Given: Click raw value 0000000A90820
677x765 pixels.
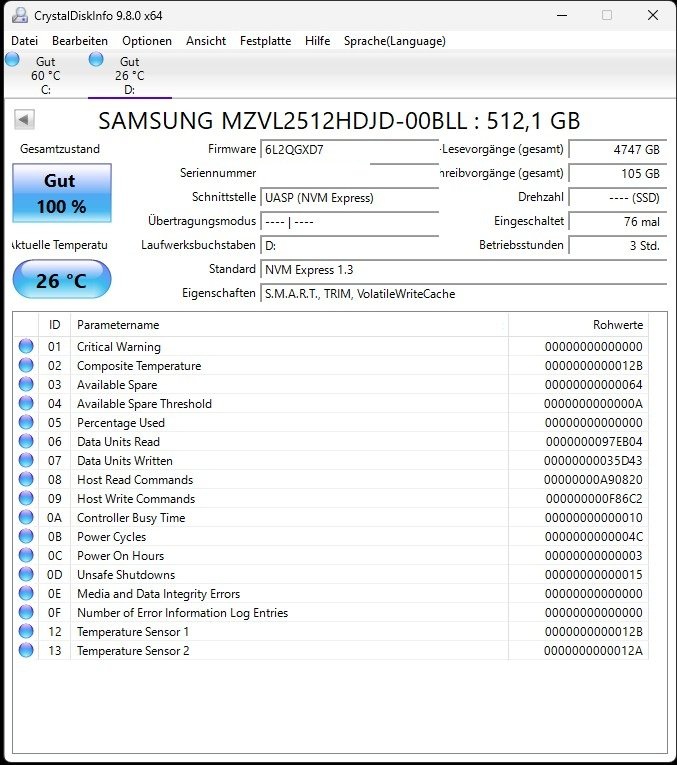Looking at the screenshot, I should (593, 480).
